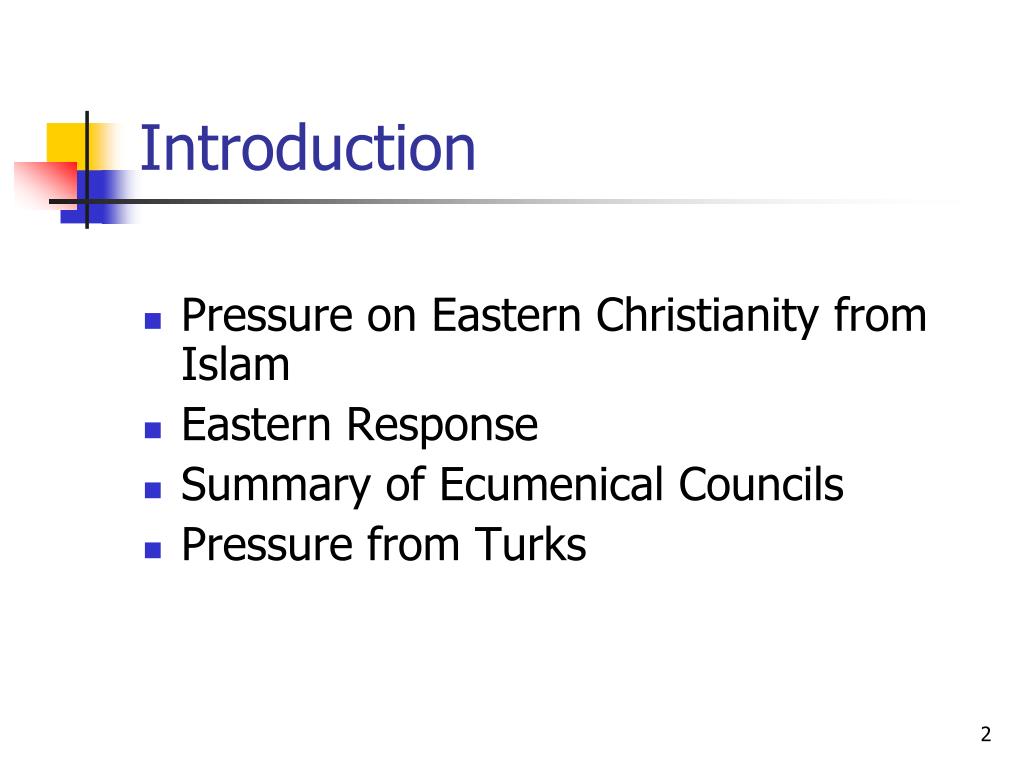Select the Summary of Ecumenical Councils line
1024x768 pixels.
click(x=512, y=485)
